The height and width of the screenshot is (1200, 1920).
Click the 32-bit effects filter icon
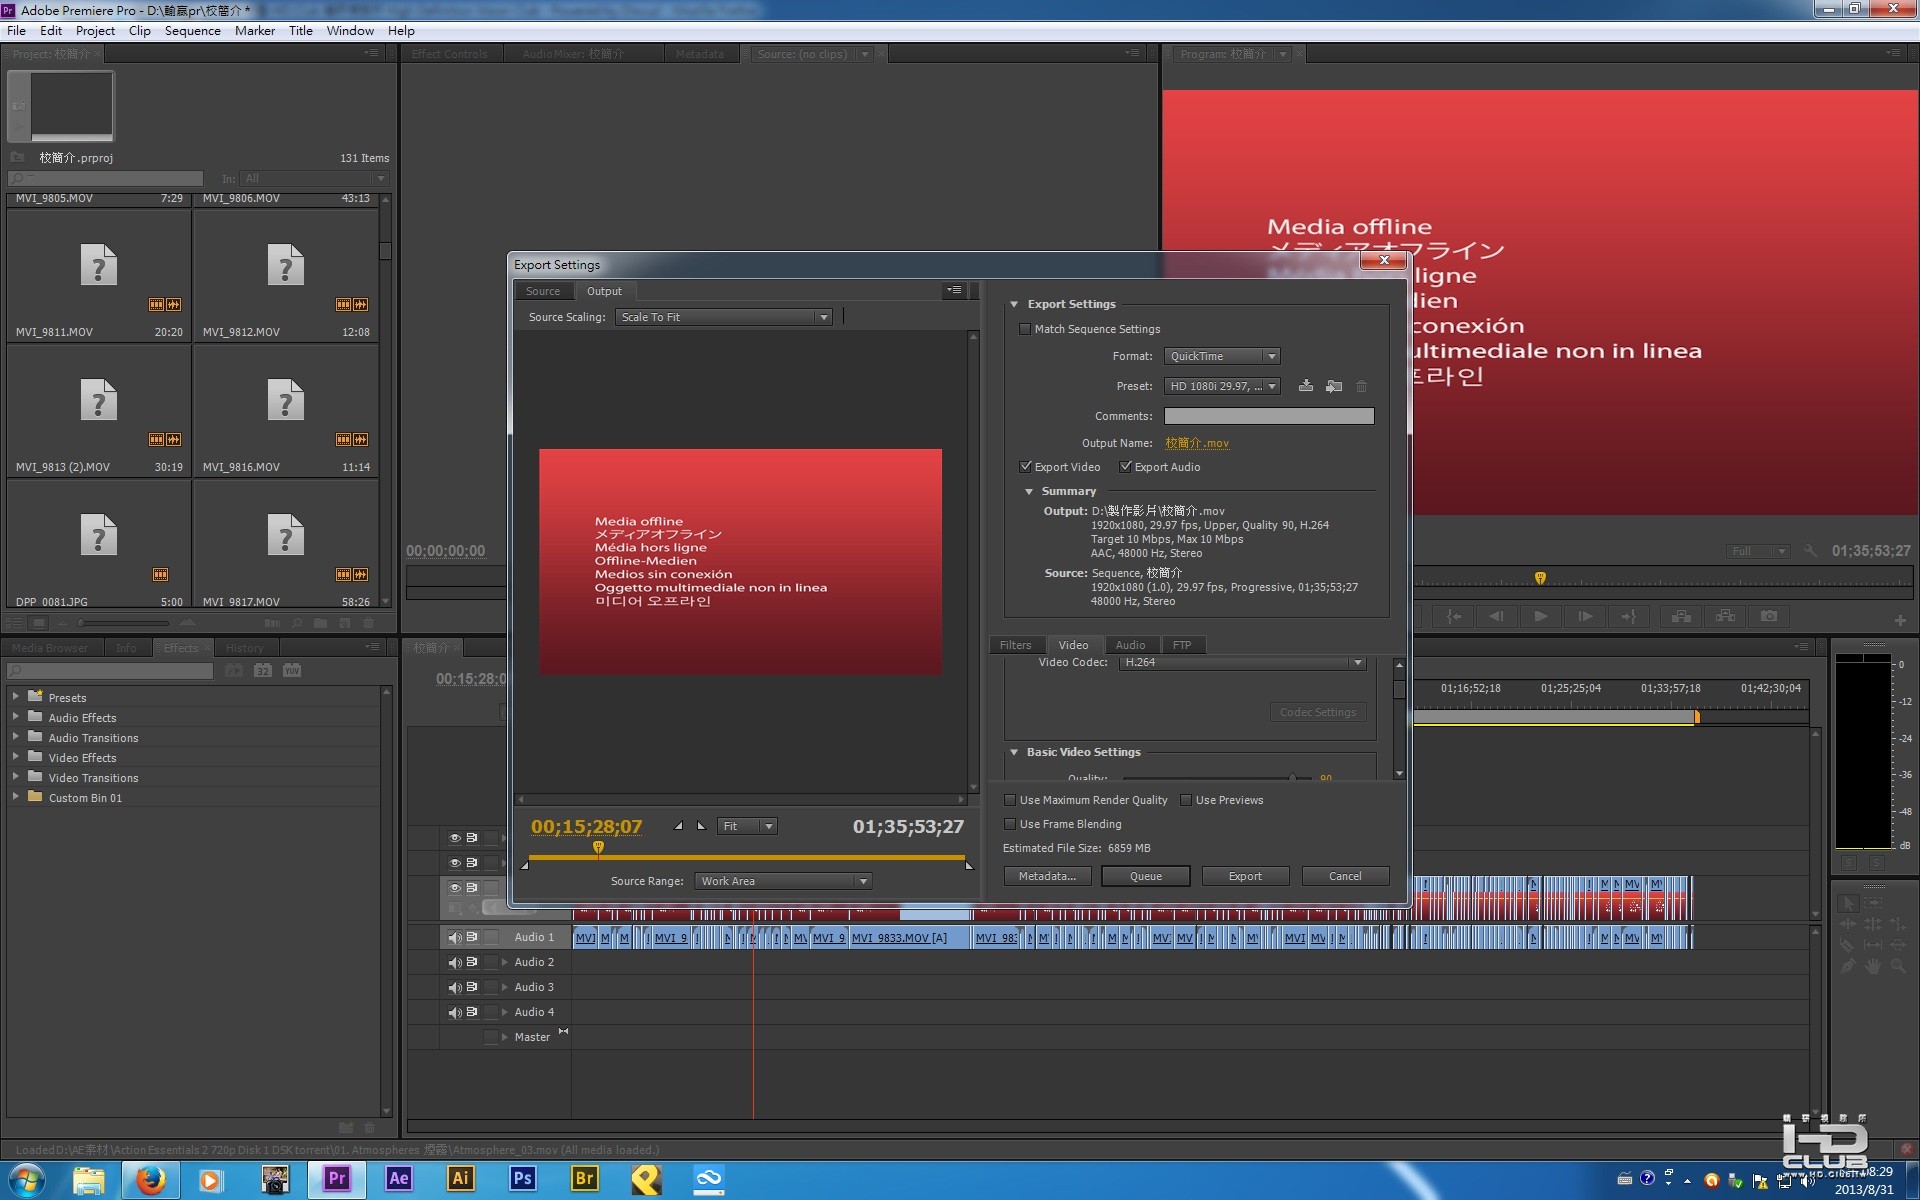(x=262, y=670)
